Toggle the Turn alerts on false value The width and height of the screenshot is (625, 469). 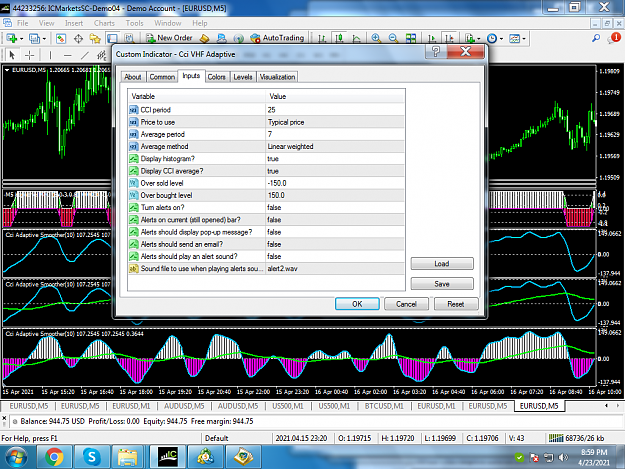pyautogui.click(x=335, y=207)
